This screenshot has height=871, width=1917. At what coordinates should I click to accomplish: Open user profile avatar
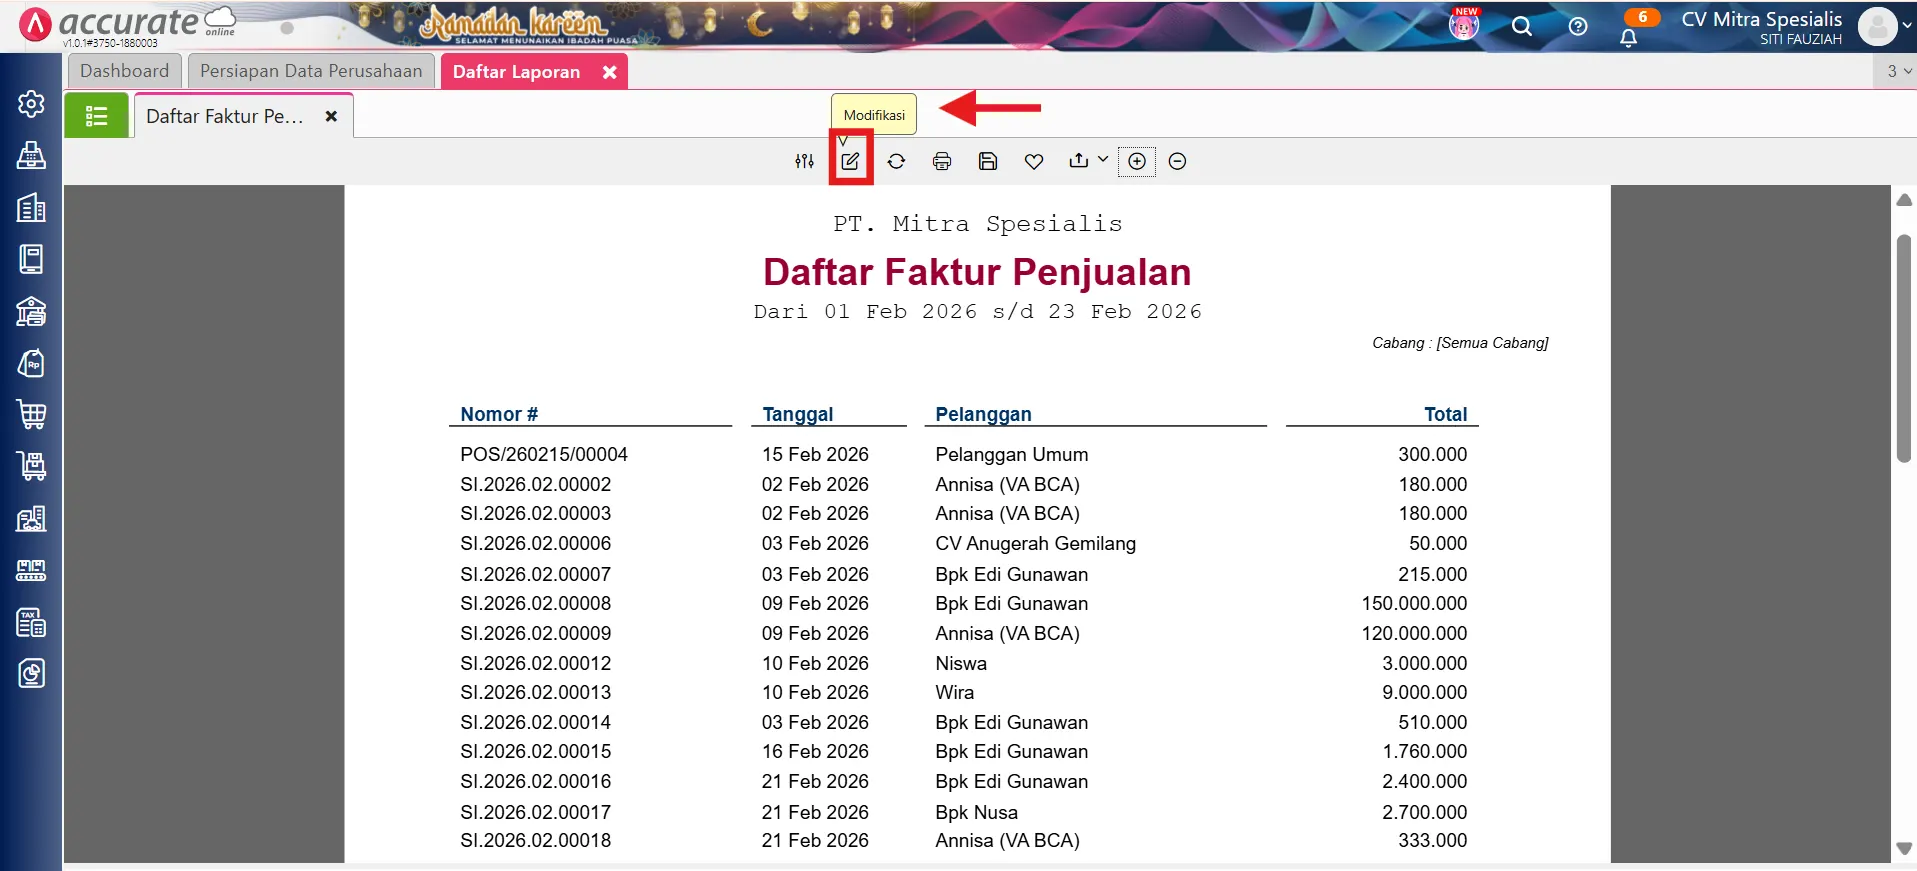[x=1878, y=27]
